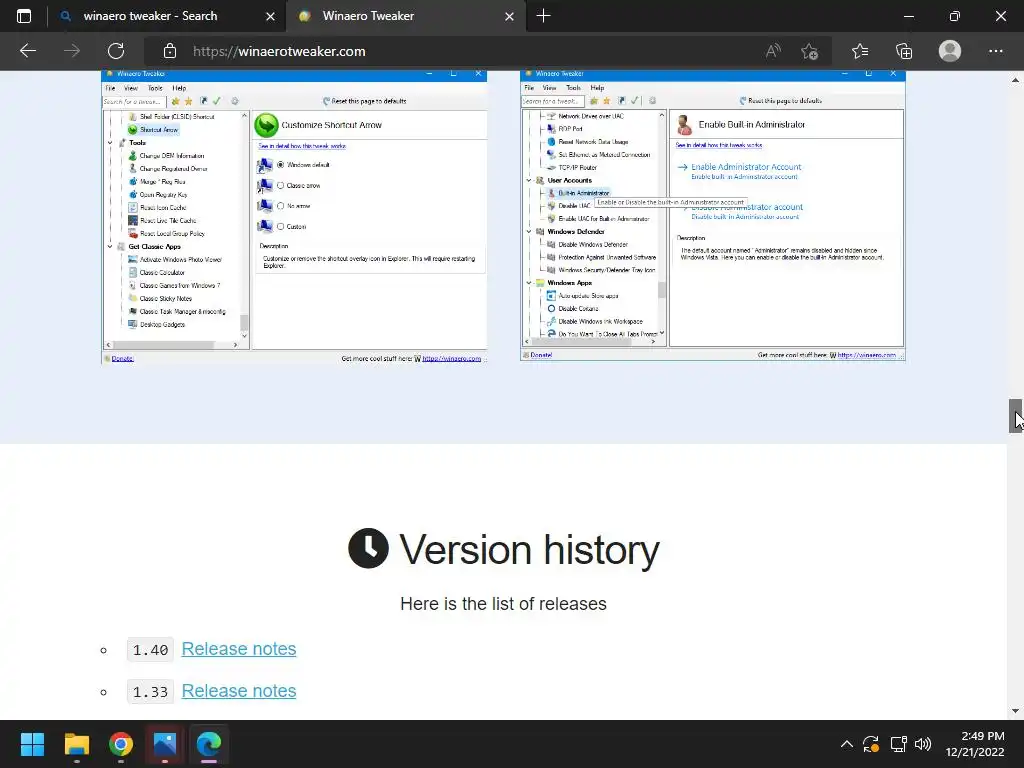Click the scrollbar down arrow
Viewport: 1024px width, 768px height.
1015,711
